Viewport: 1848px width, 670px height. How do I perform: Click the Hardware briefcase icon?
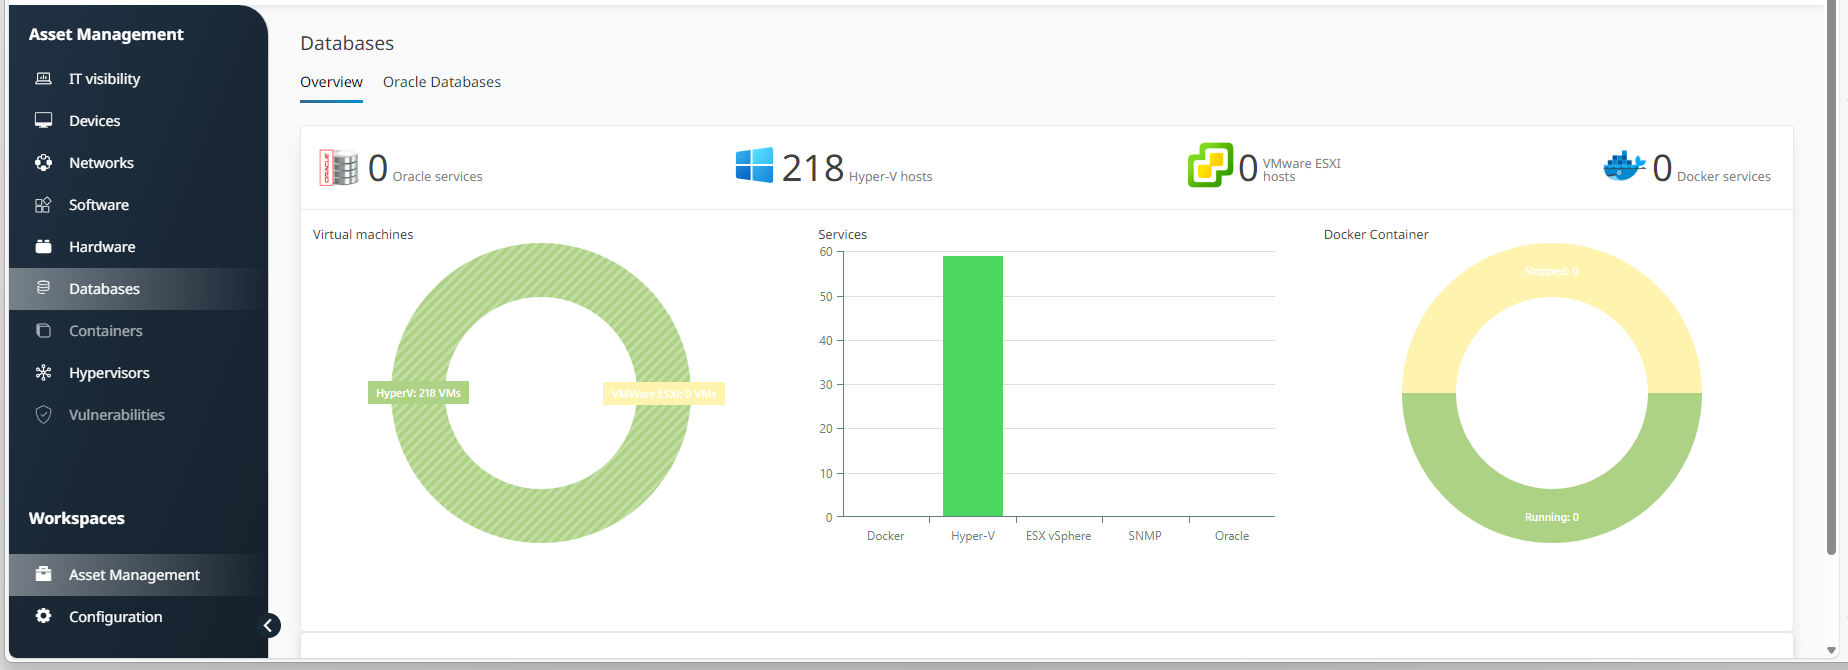(43, 247)
